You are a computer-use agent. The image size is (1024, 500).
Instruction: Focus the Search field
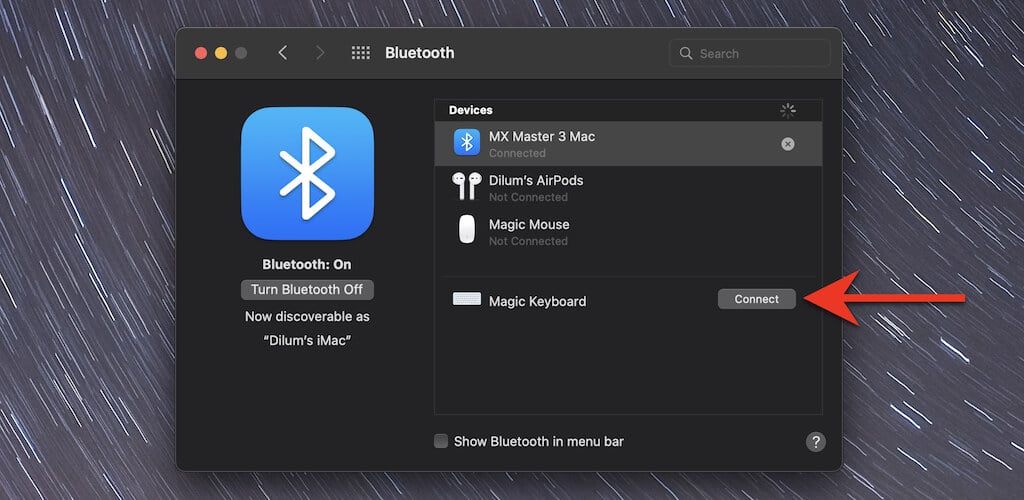tap(750, 54)
